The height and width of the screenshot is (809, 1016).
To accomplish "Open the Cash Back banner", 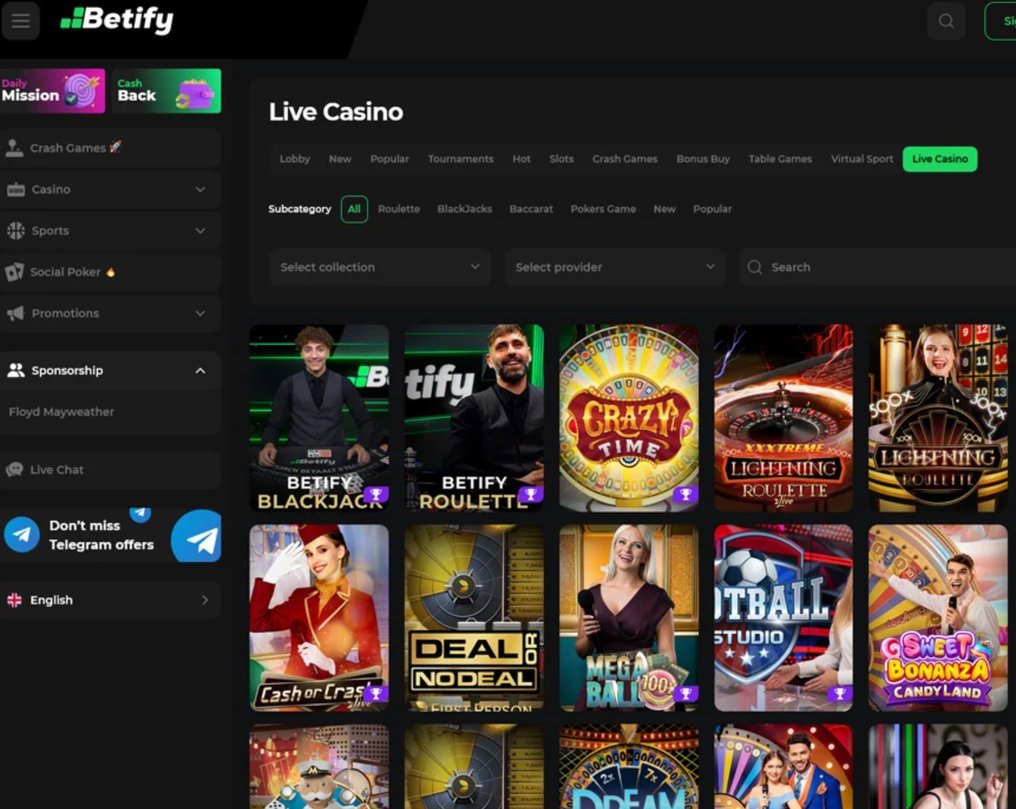I will (166, 91).
